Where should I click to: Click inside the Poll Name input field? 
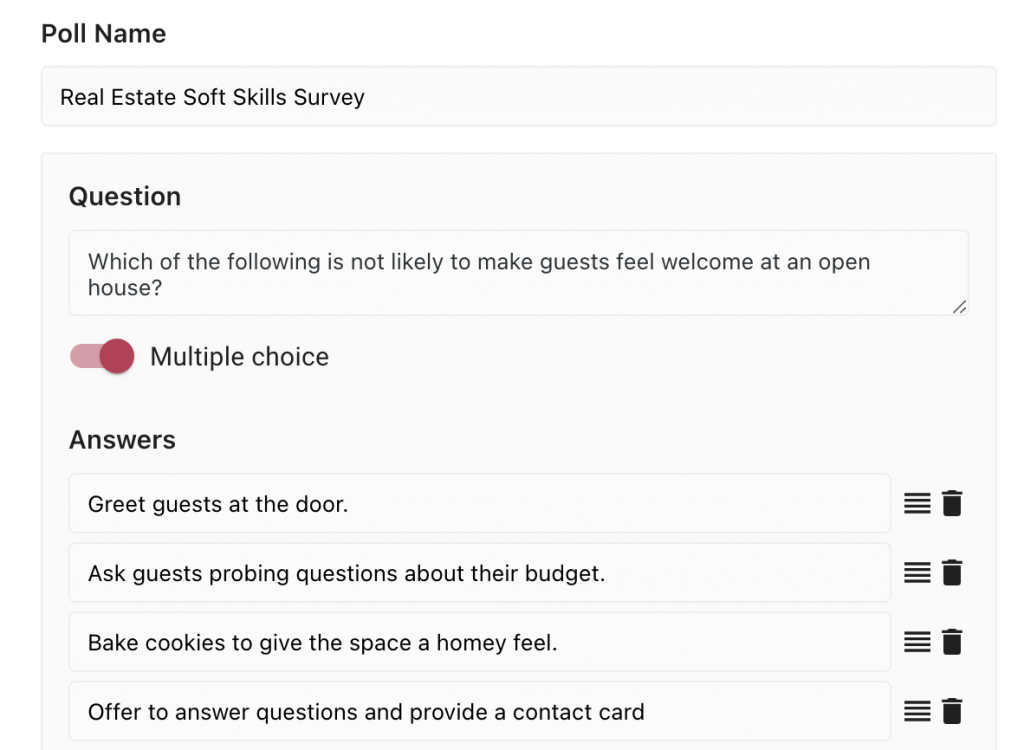point(400,97)
